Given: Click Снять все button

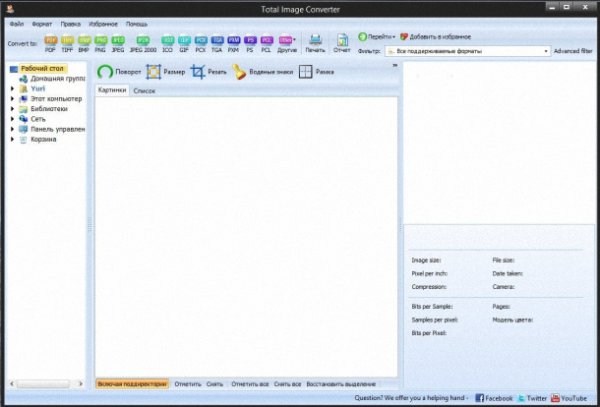Looking at the screenshot, I should (287, 384).
